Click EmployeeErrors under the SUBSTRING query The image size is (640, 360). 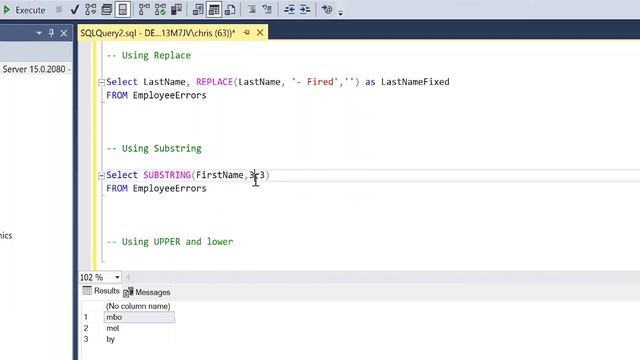pos(169,189)
